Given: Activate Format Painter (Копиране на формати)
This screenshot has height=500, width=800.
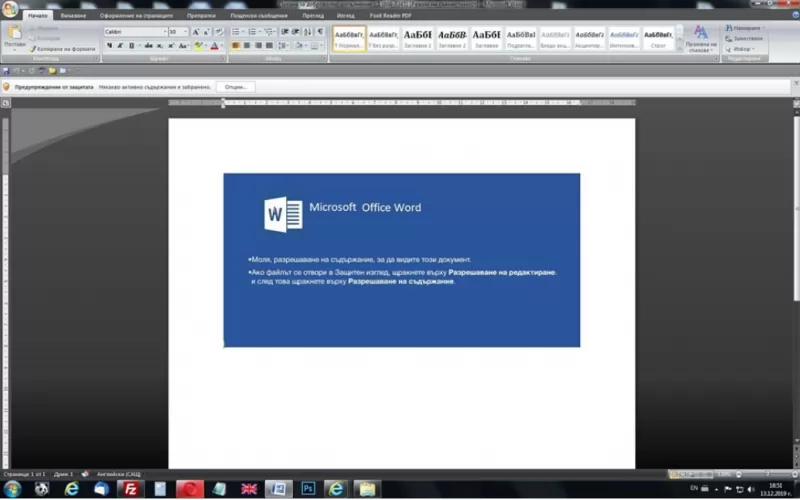Looking at the screenshot, I should pyautogui.click(x=62, y=49).
